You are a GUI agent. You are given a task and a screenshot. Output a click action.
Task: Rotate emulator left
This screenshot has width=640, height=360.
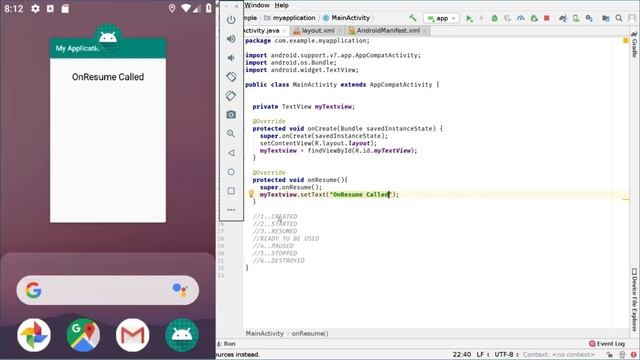click(x=231, y=76)
